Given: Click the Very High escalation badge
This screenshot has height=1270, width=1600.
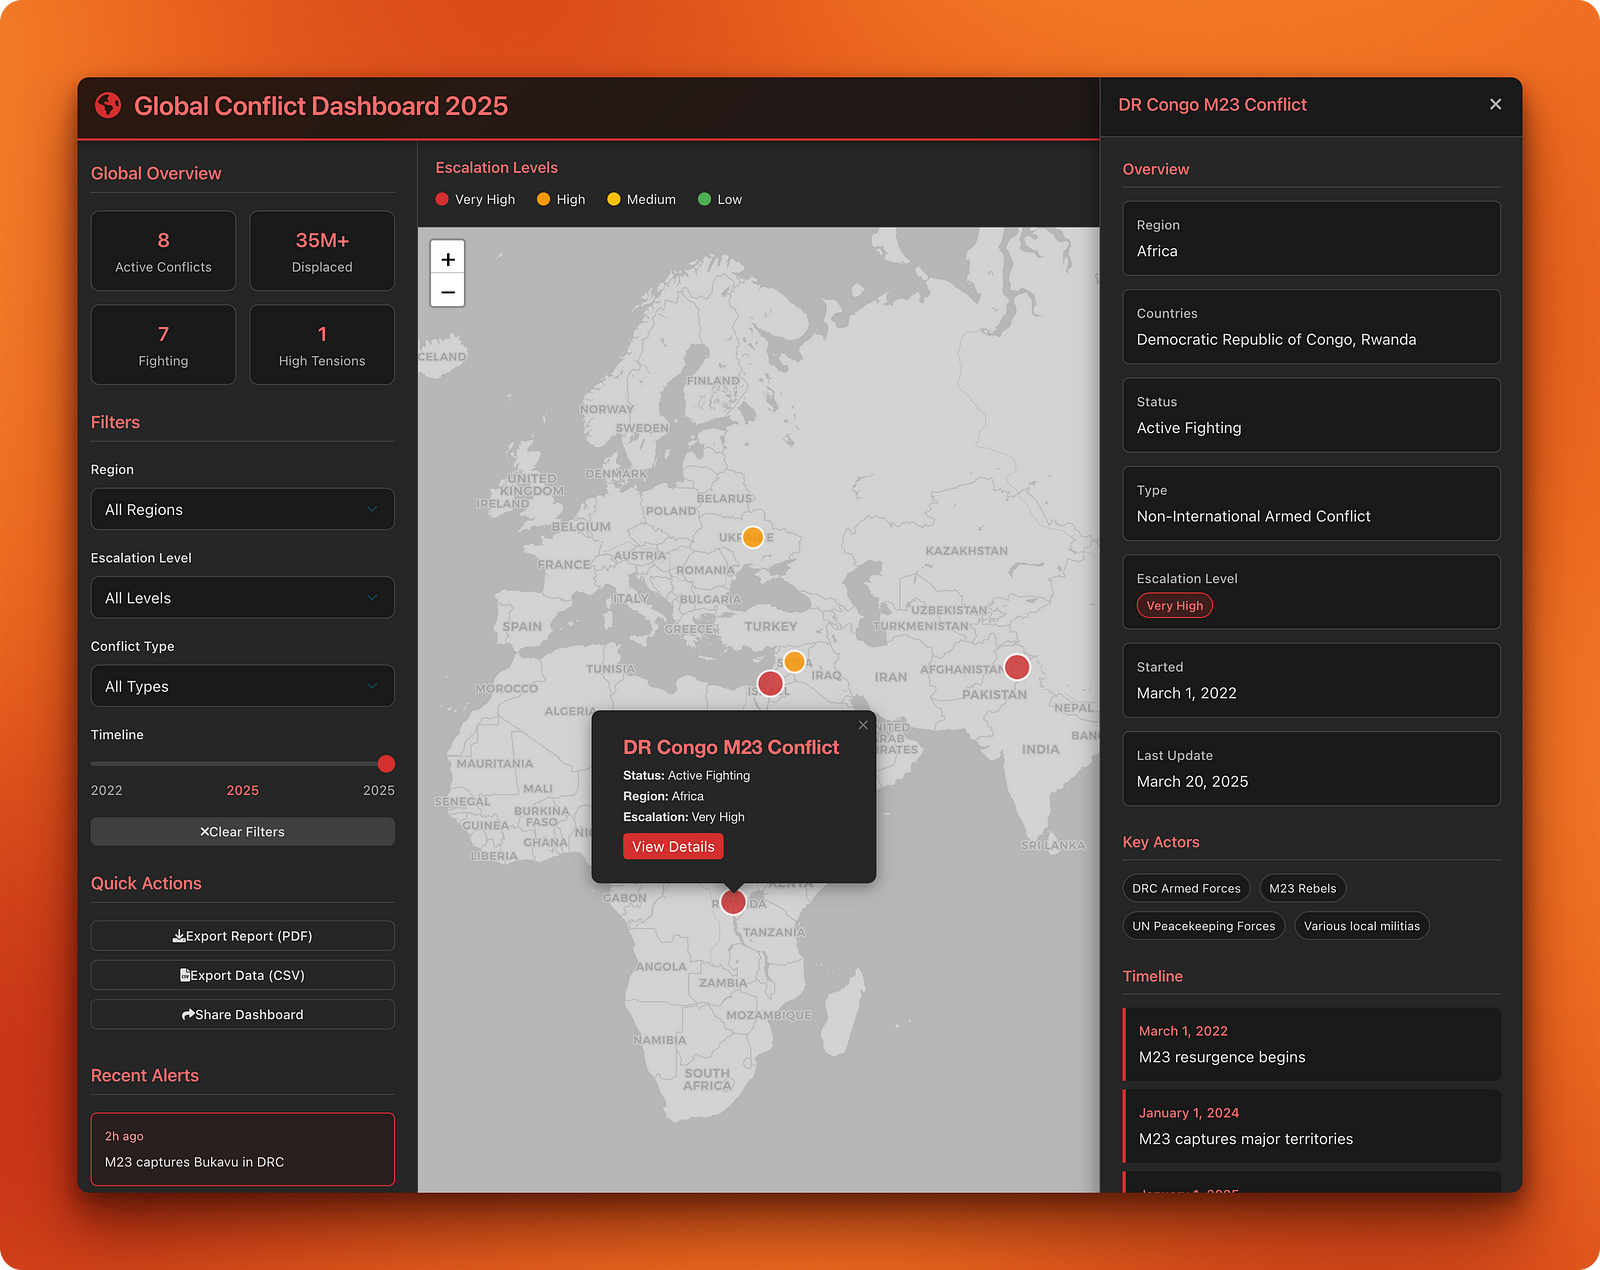Looking at the screenshot, I should (x=1174, y=605).
